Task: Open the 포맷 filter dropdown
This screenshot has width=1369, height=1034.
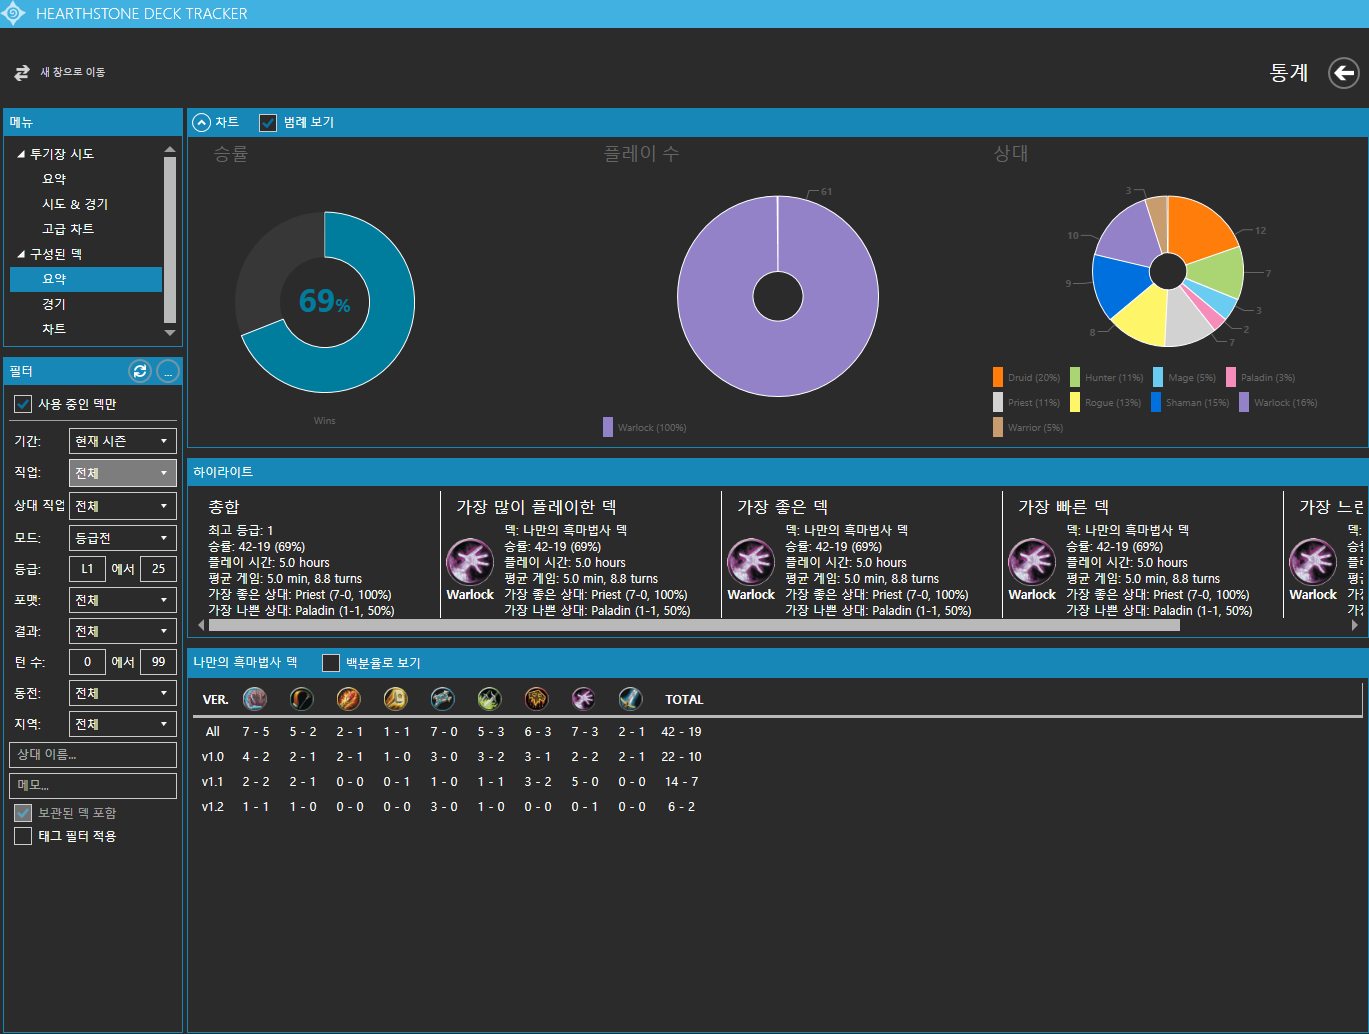Action: [123, 600]
